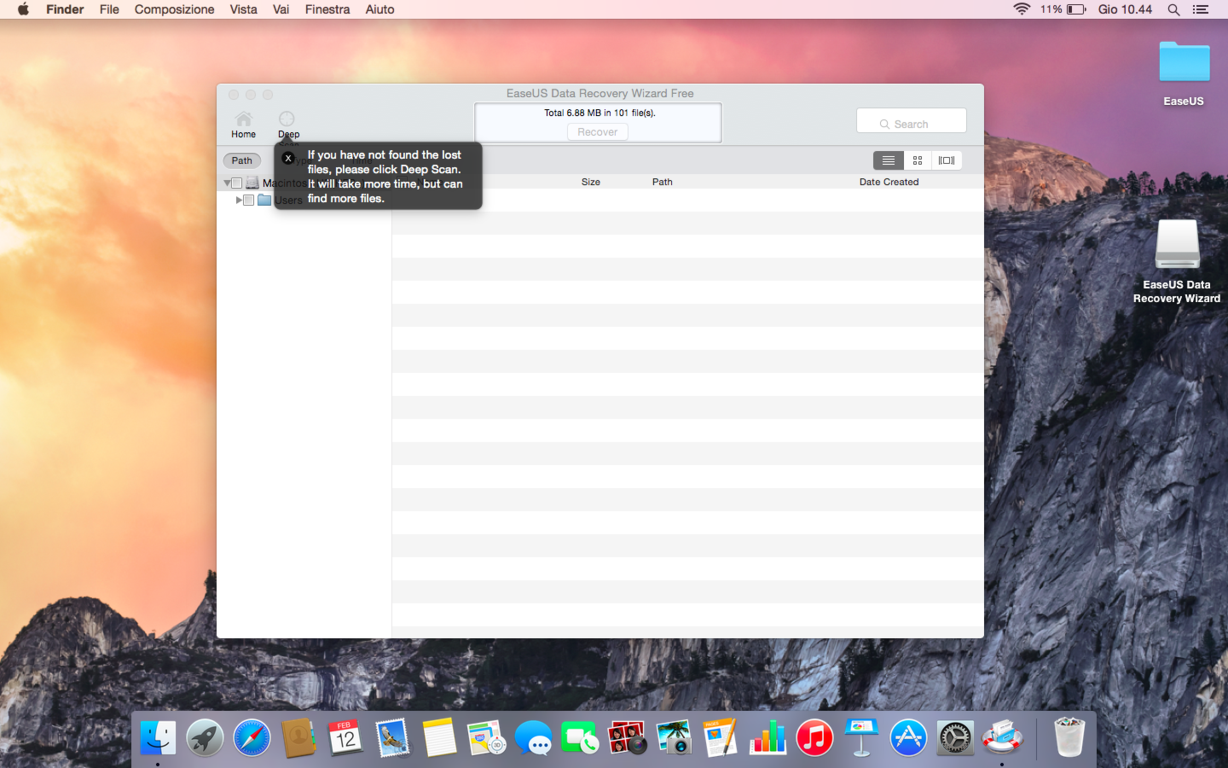Open the Vai menu
The height and width of the screenshot is (768, 1228).
[281, 9]
